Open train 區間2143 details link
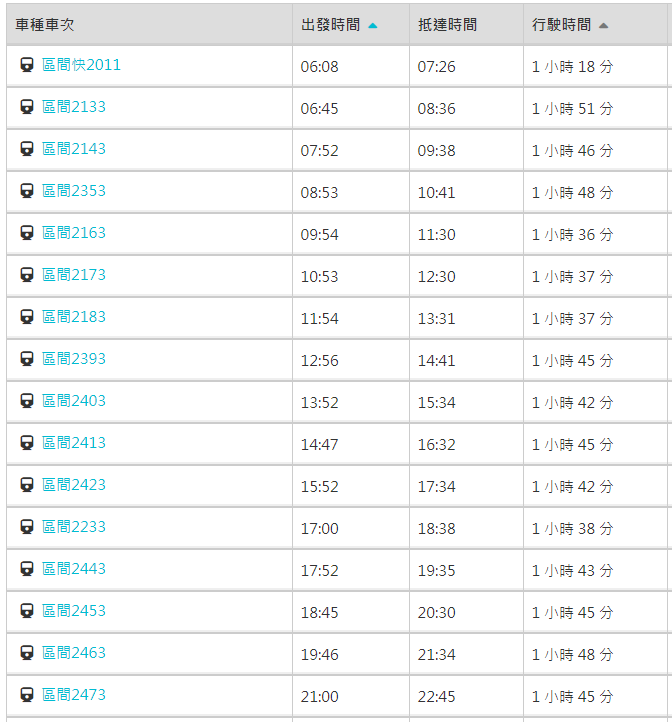Viewport: 672px width, 722px height. coord(73,149)
